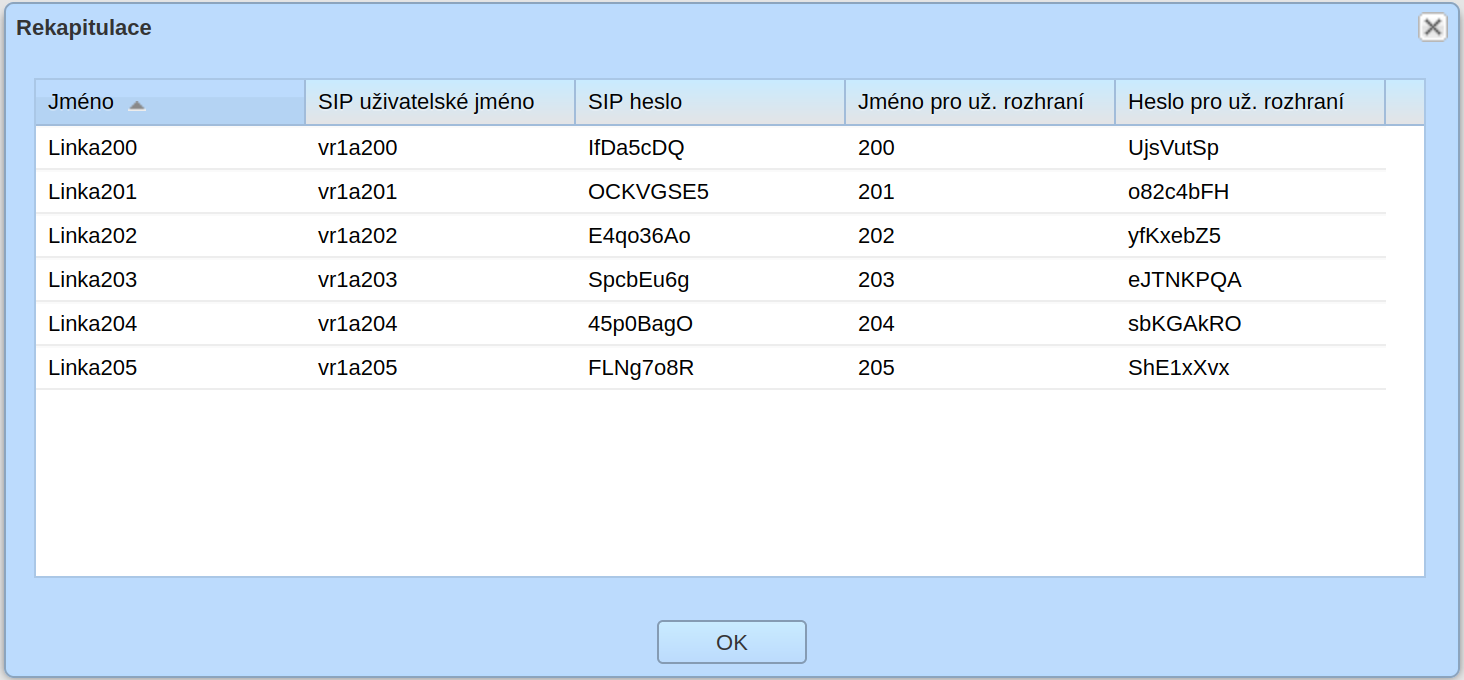Click SIP password IfDa5cDQ
This screenshot has width=1464, height=680.
pos(636,148)
